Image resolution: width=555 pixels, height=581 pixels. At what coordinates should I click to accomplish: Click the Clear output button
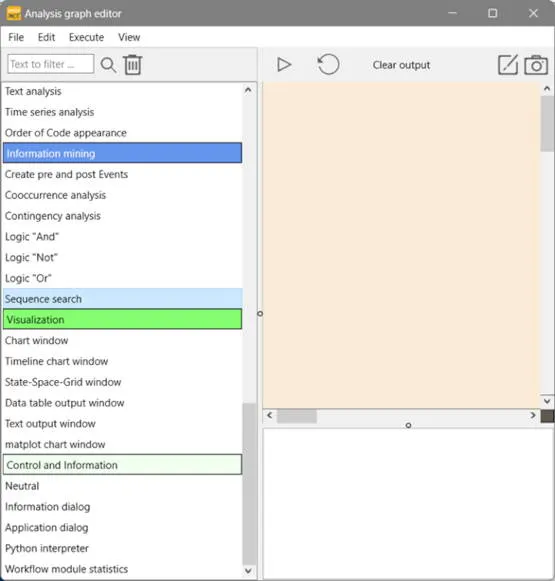401,65
